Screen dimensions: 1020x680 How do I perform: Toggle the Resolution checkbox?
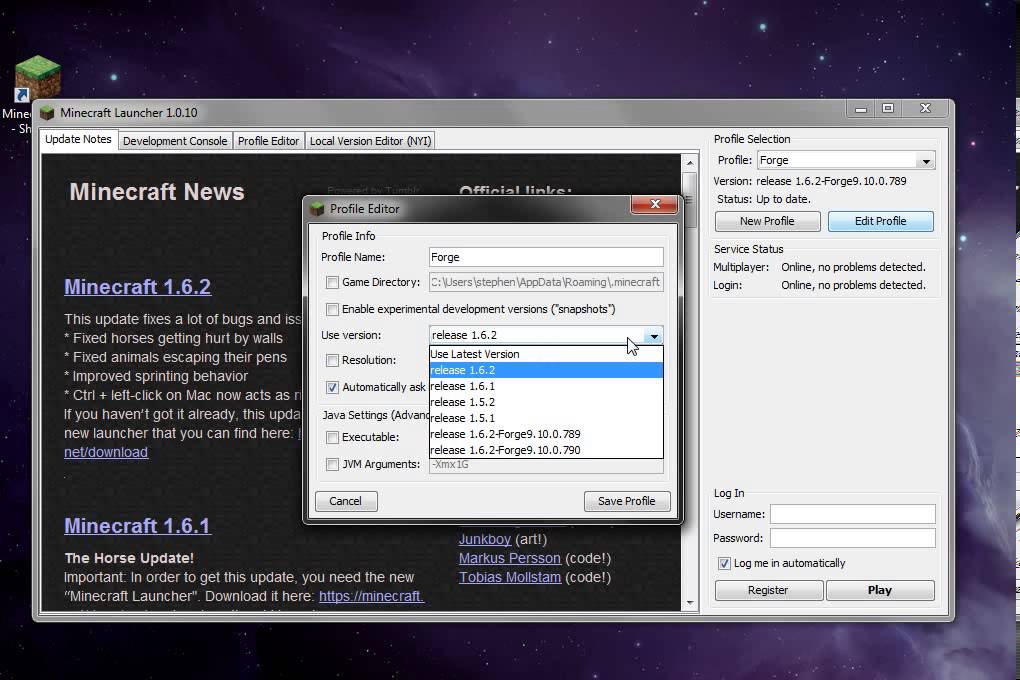pos(332,360)
